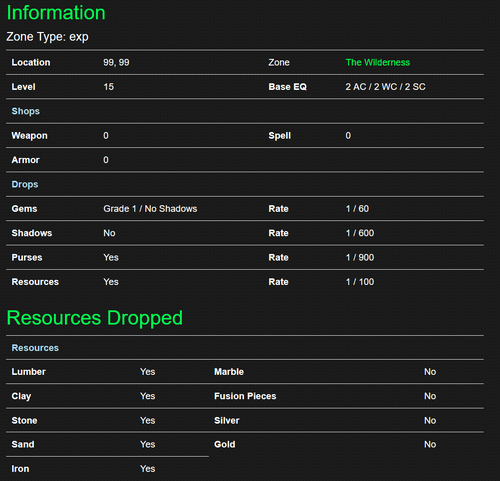The height and width of the screenshot is (481, 500).
Task: Click the Shops section header
Action: 26,111
